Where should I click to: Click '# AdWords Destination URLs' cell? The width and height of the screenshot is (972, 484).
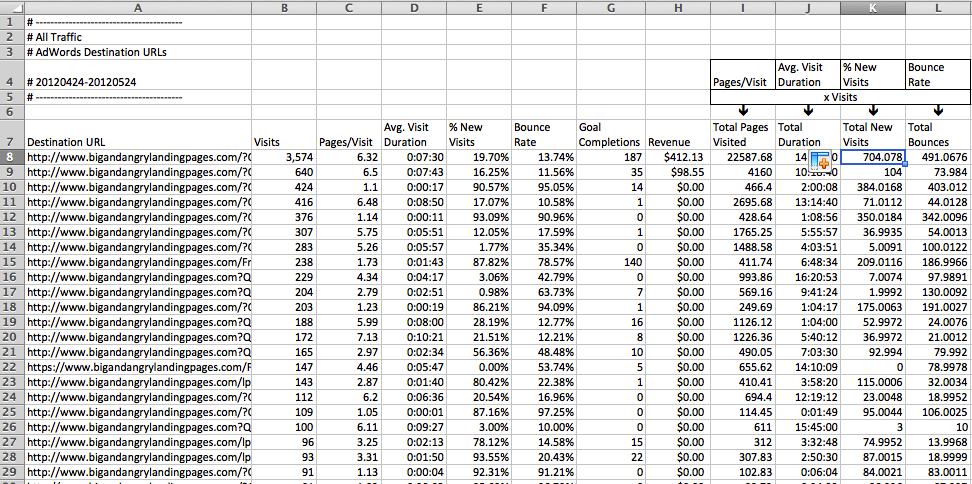(x=138, y=52)
